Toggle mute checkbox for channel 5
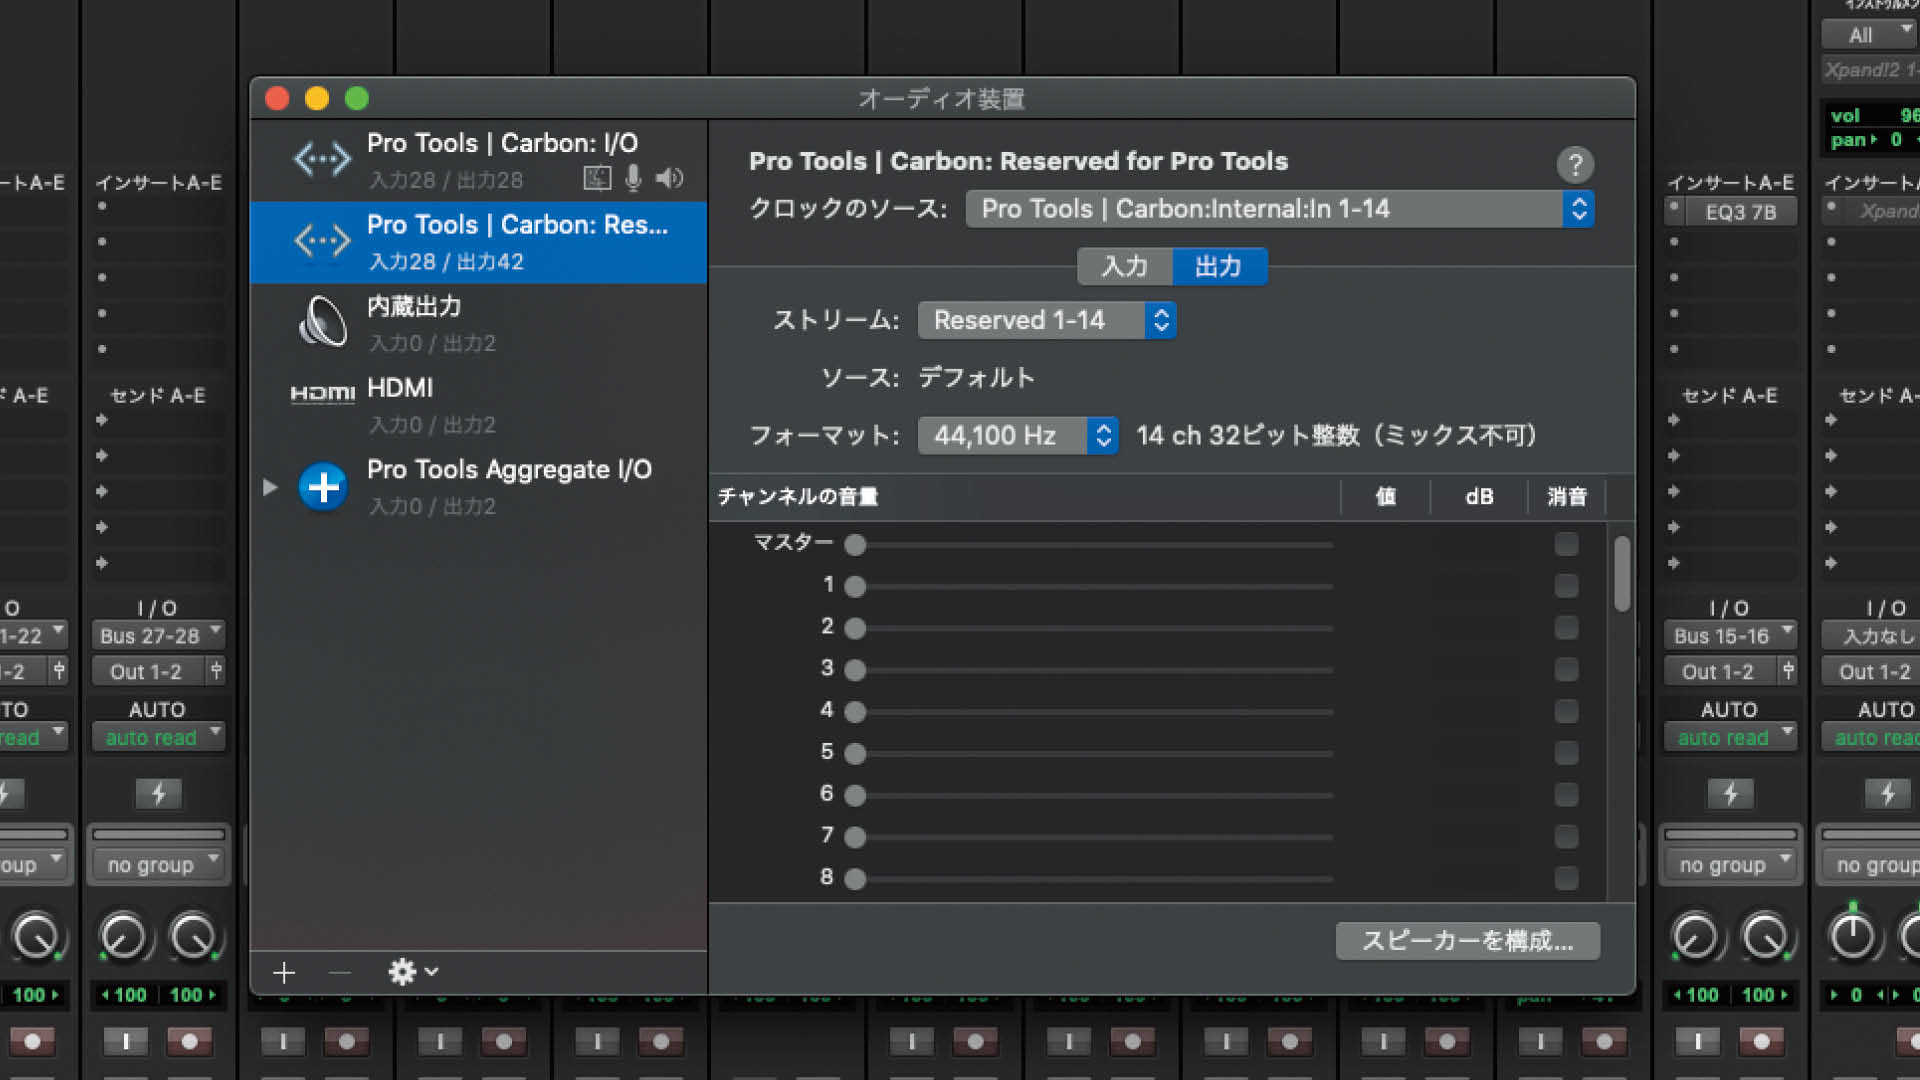 (x=1566, y=753)
